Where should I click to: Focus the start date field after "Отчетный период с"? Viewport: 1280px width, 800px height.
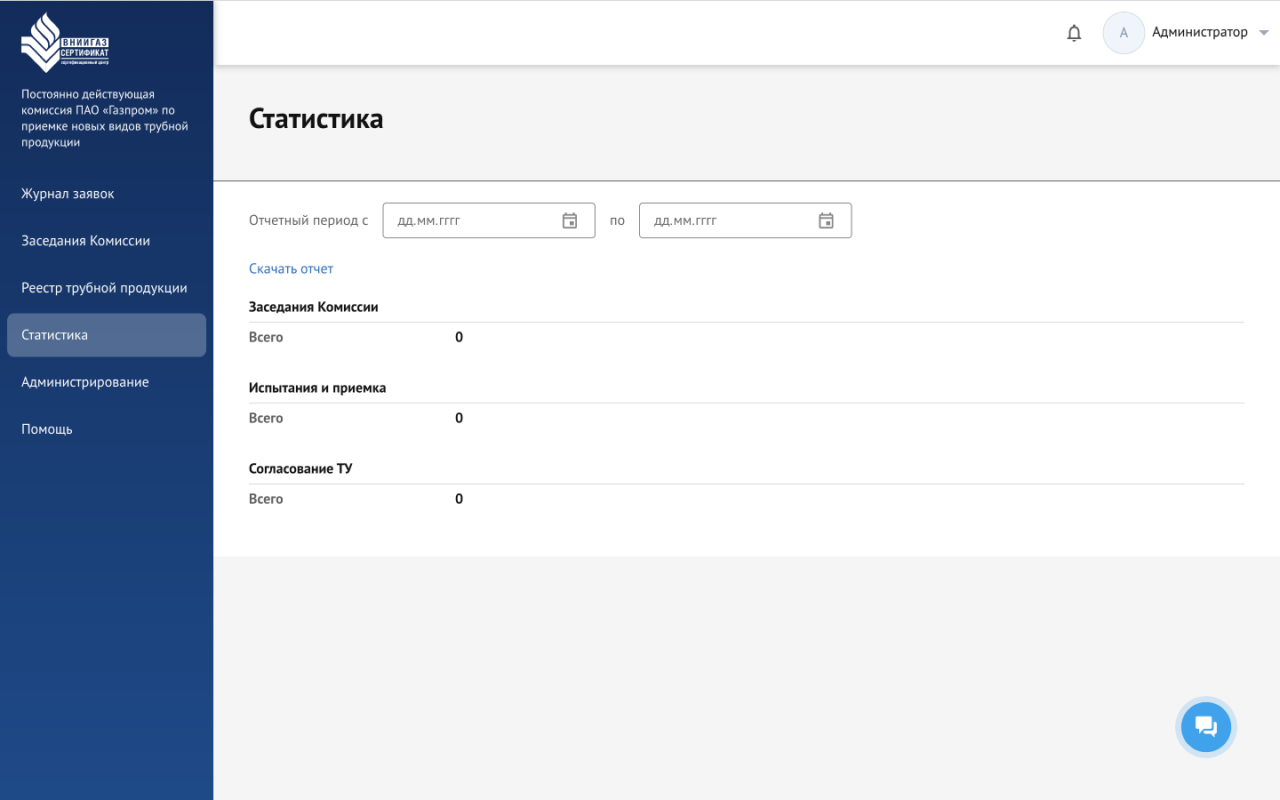(x=470, y=221)
